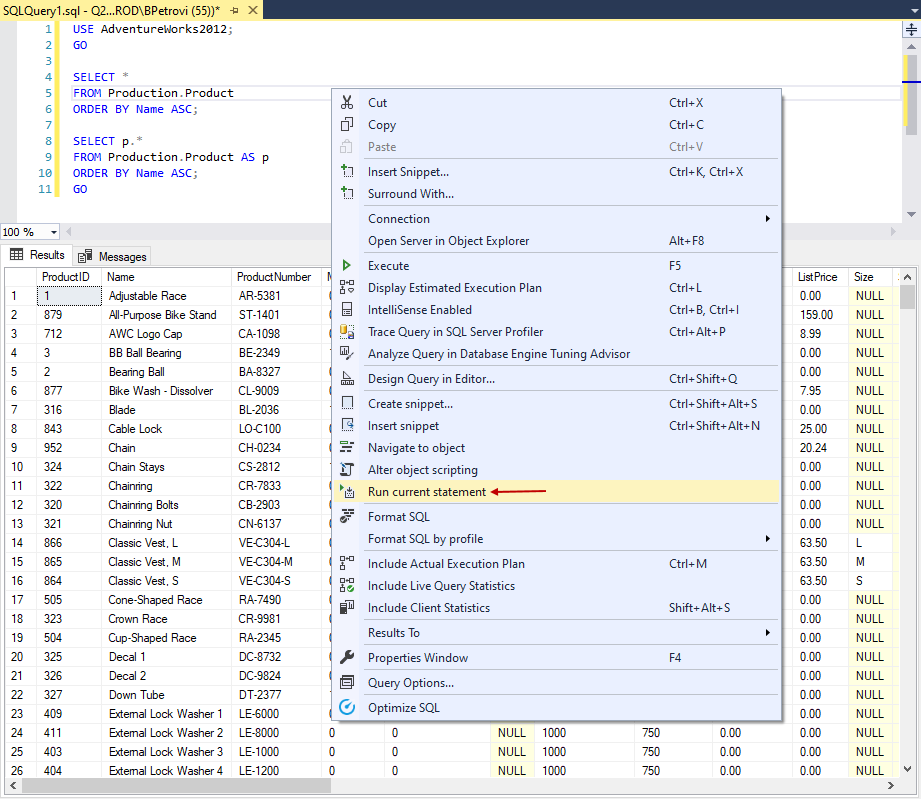This screenshot has height=799, width=921.
Task: Click Display Estimated Execution Plan icon
Action: pyautogui.click(x=347, y=287)
